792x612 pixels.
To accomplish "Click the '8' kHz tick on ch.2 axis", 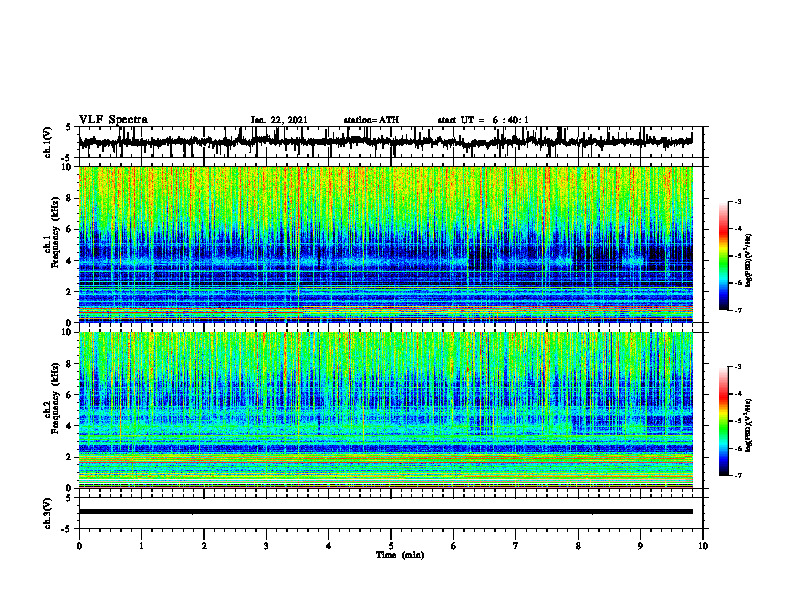I will tap(70, 364).
